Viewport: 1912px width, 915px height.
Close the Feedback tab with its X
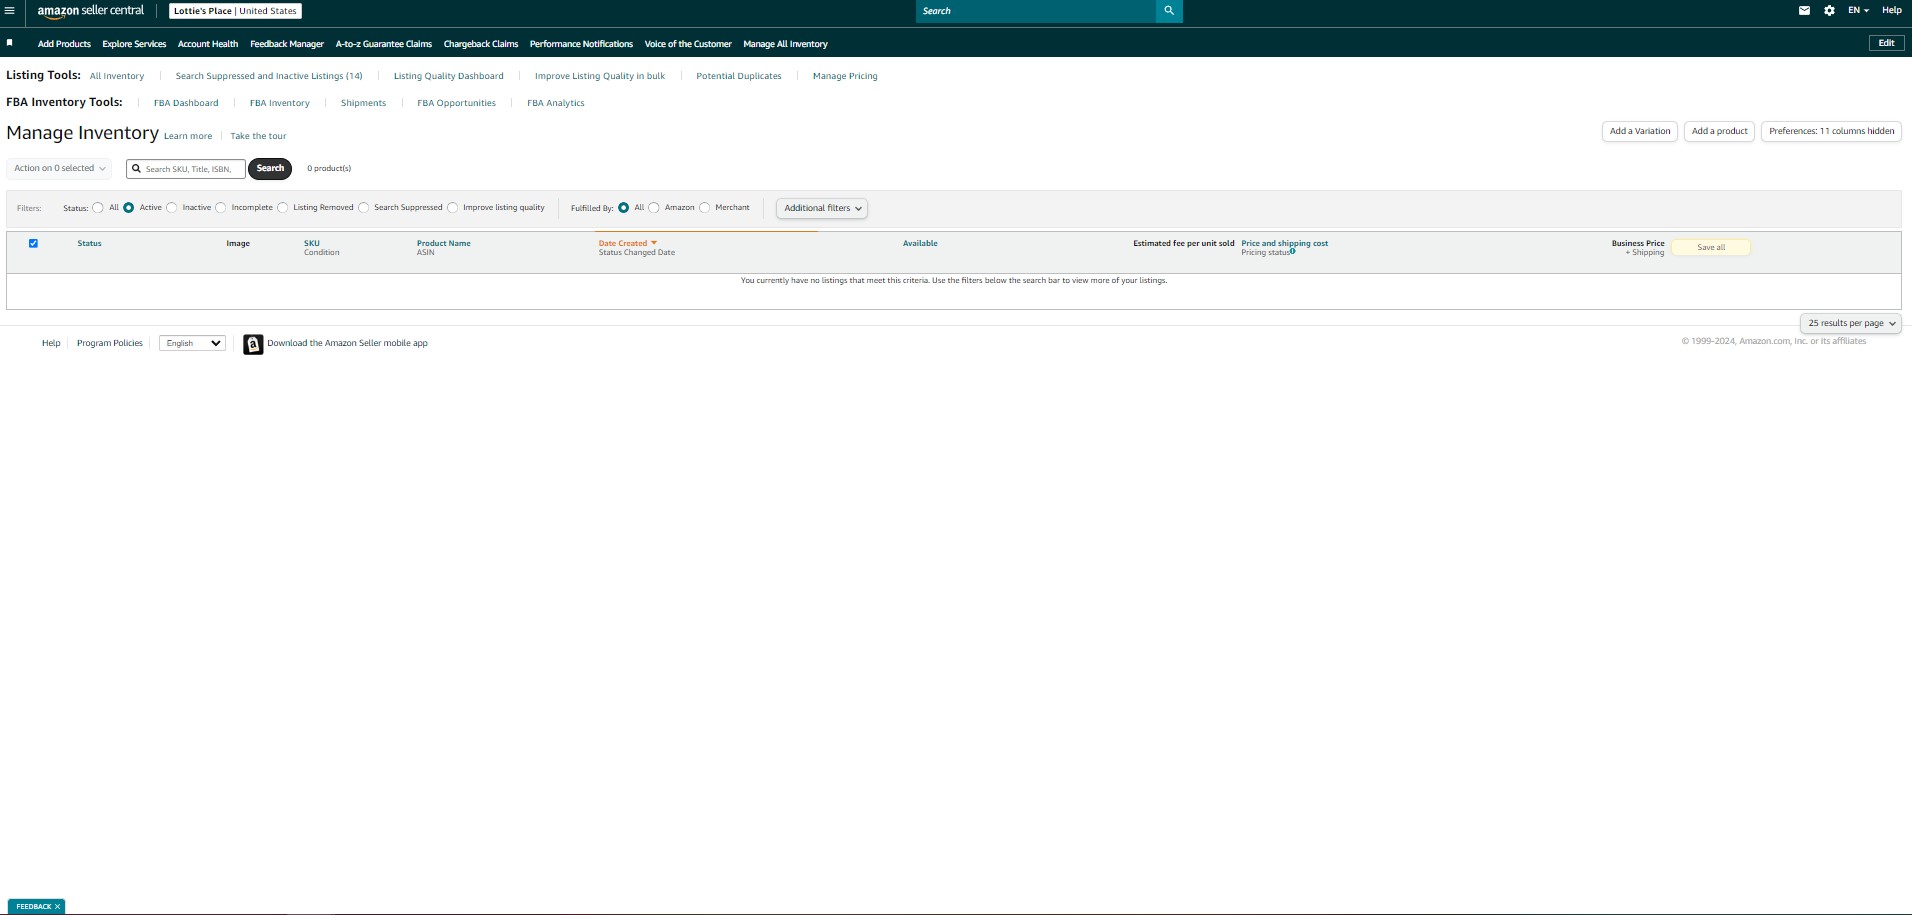58,907
